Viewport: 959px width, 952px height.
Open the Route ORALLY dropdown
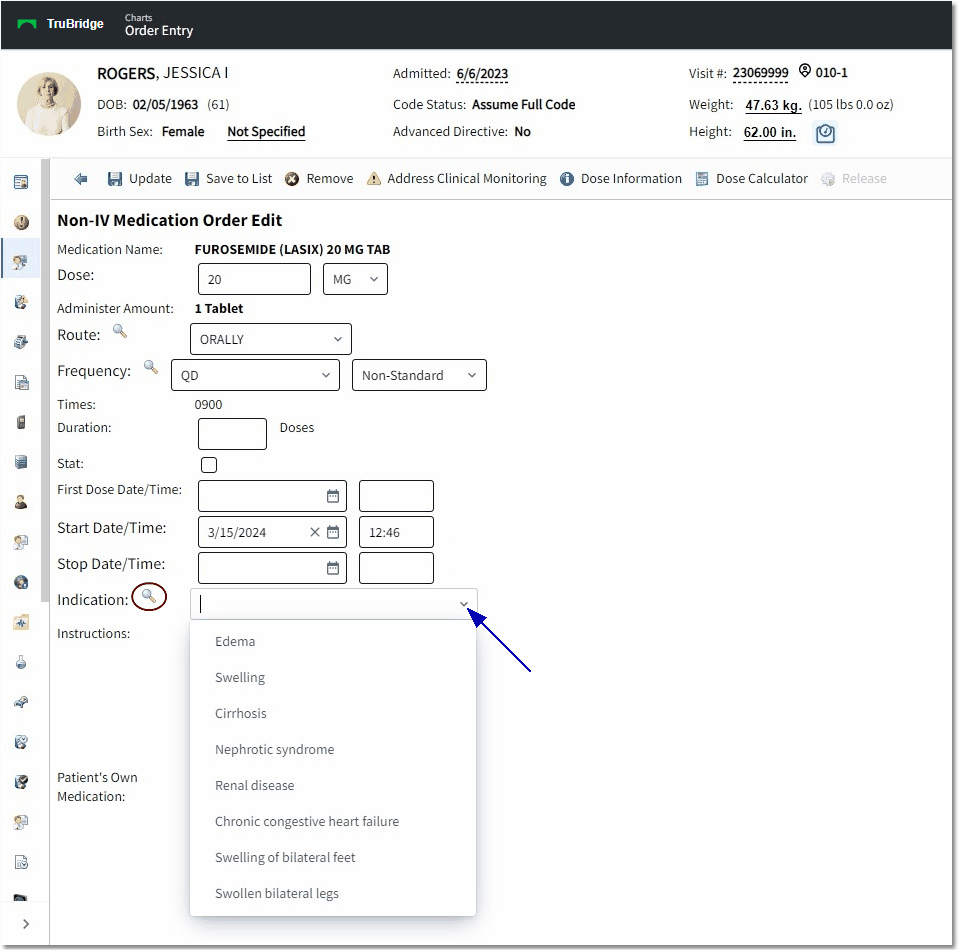(271, 339)
